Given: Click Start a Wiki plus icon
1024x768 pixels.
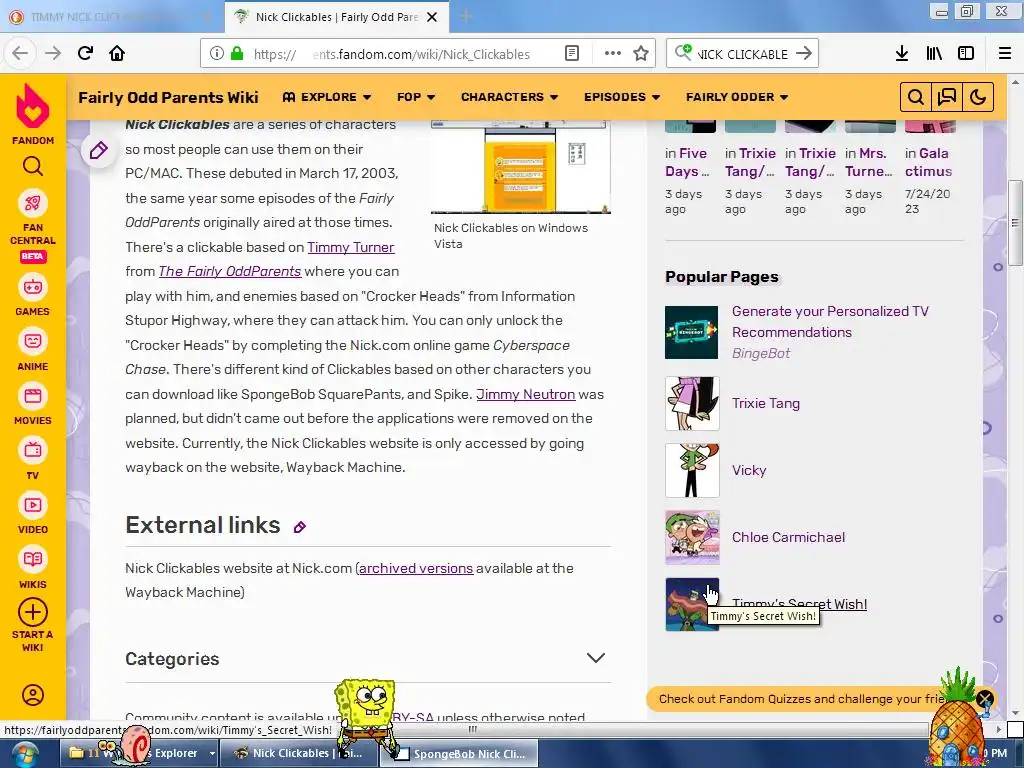Looking at the screenshot, I should pos(33,613).
